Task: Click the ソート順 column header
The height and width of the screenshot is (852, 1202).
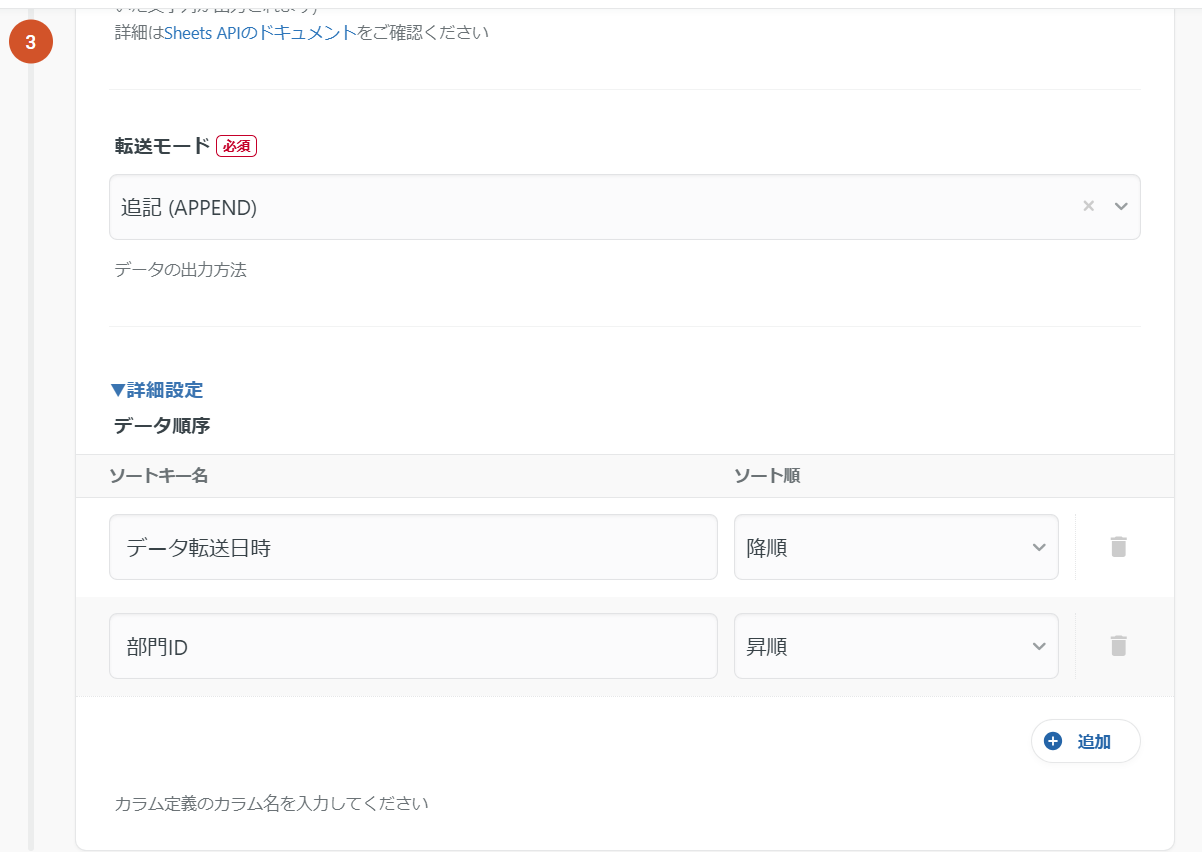Action: coord(767,476)
